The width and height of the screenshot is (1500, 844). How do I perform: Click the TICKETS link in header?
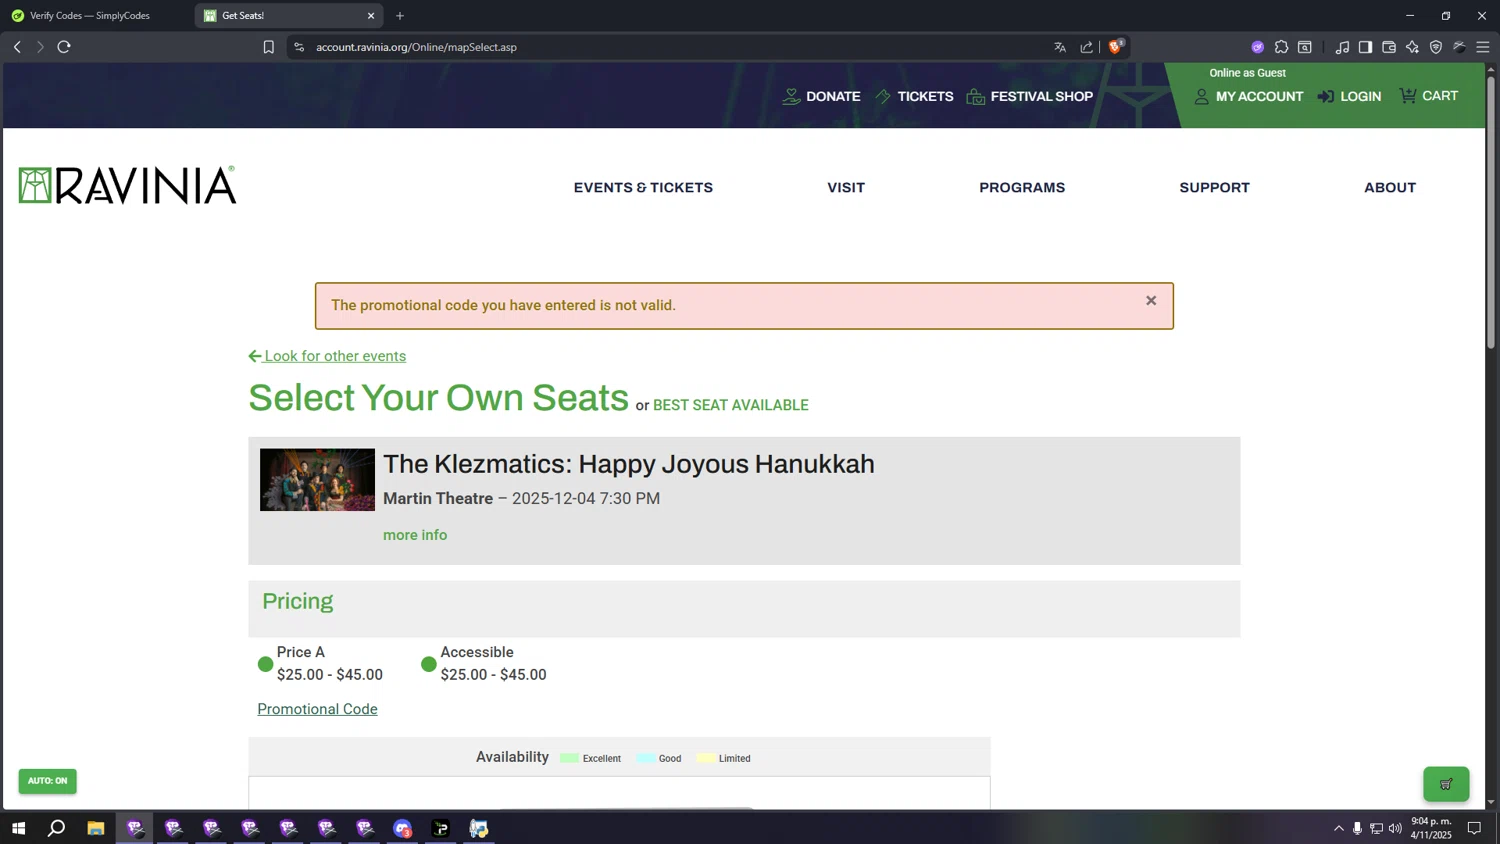(914, 97)
